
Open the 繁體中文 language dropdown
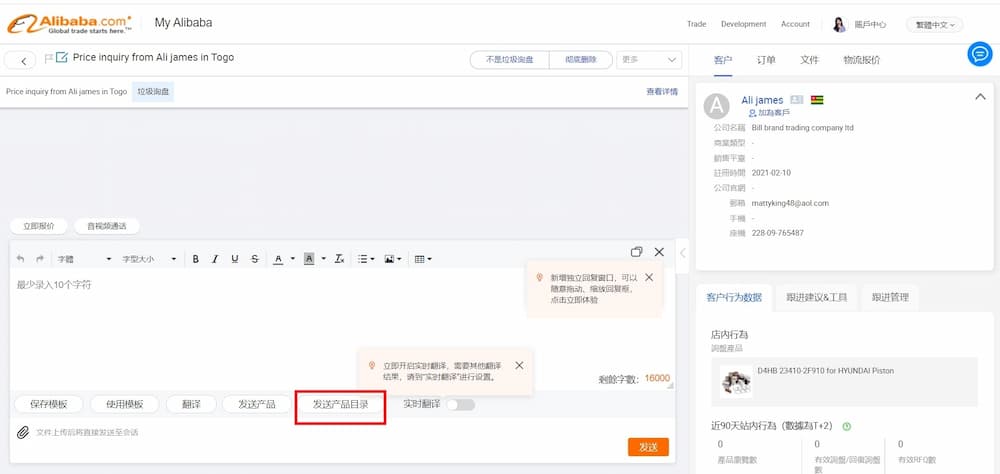pyautogui.click(x=934, y=25)
